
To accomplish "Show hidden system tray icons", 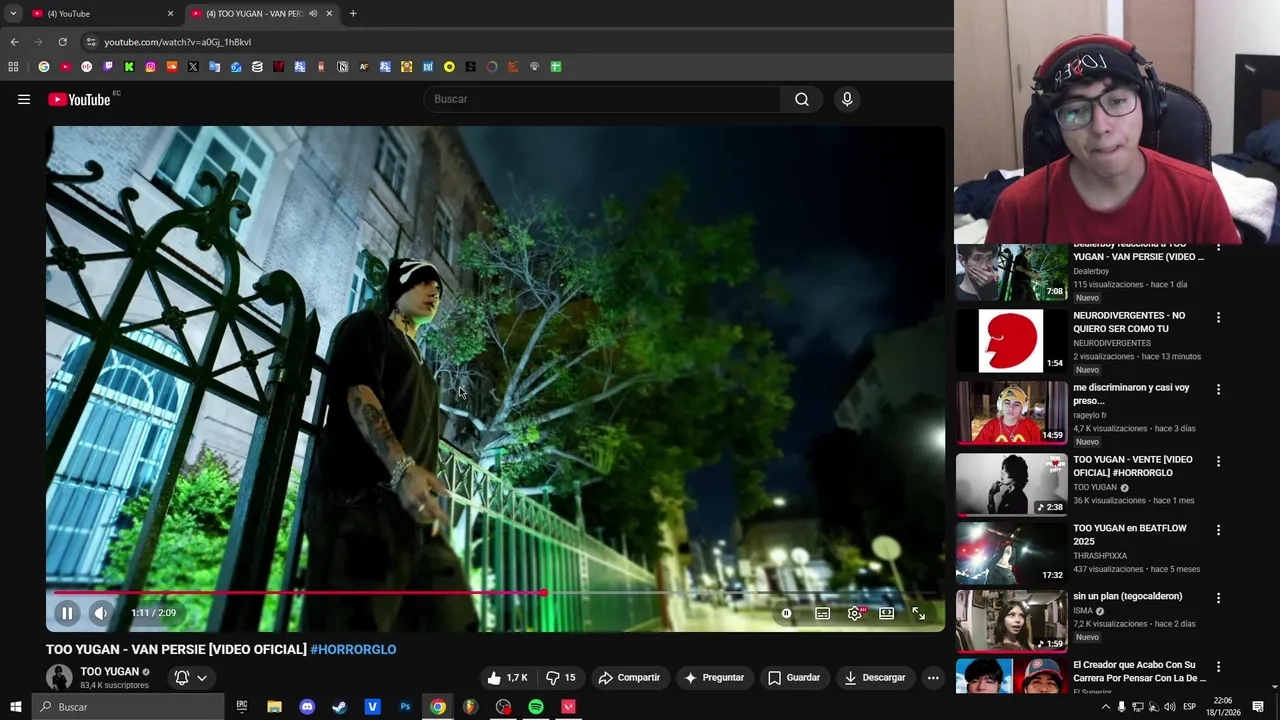I will point(1105,707).
